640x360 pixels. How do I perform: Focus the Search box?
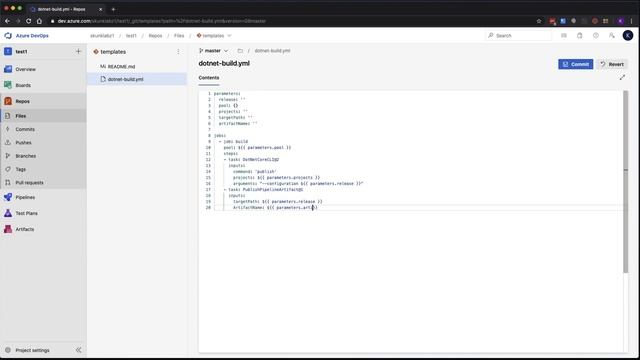[x=518, y=36]
